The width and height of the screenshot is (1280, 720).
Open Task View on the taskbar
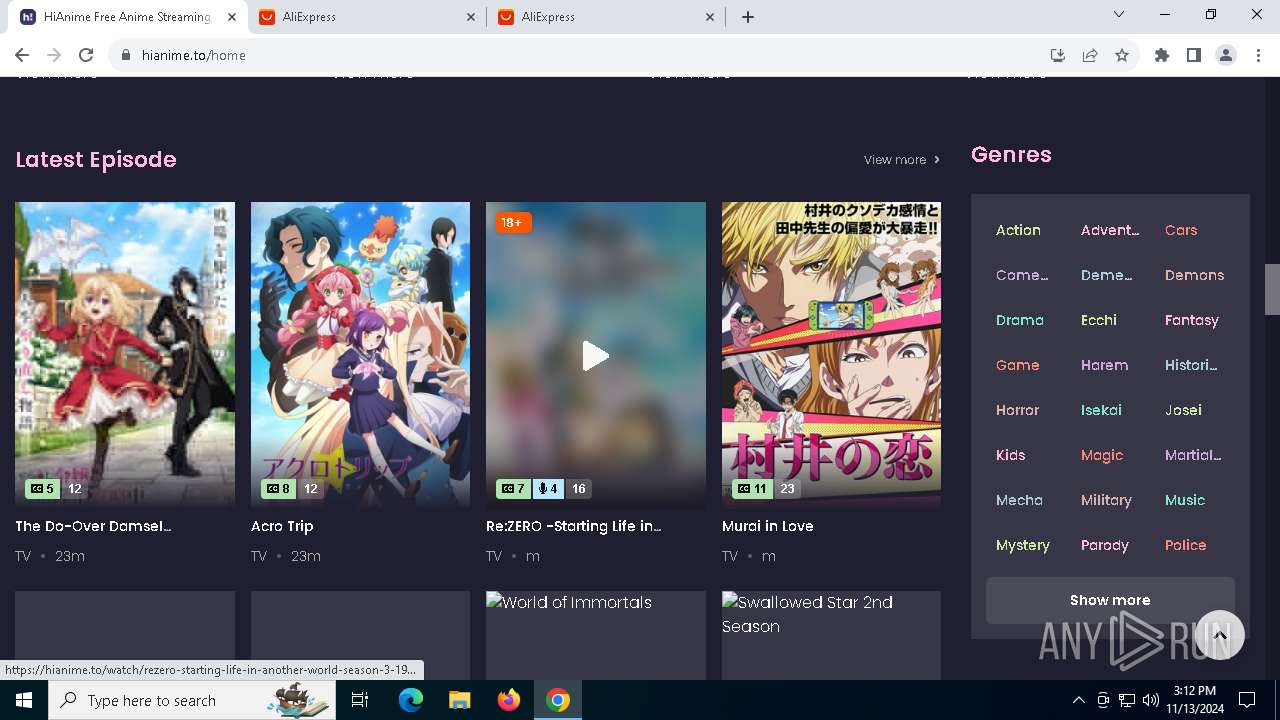(360, 700)
